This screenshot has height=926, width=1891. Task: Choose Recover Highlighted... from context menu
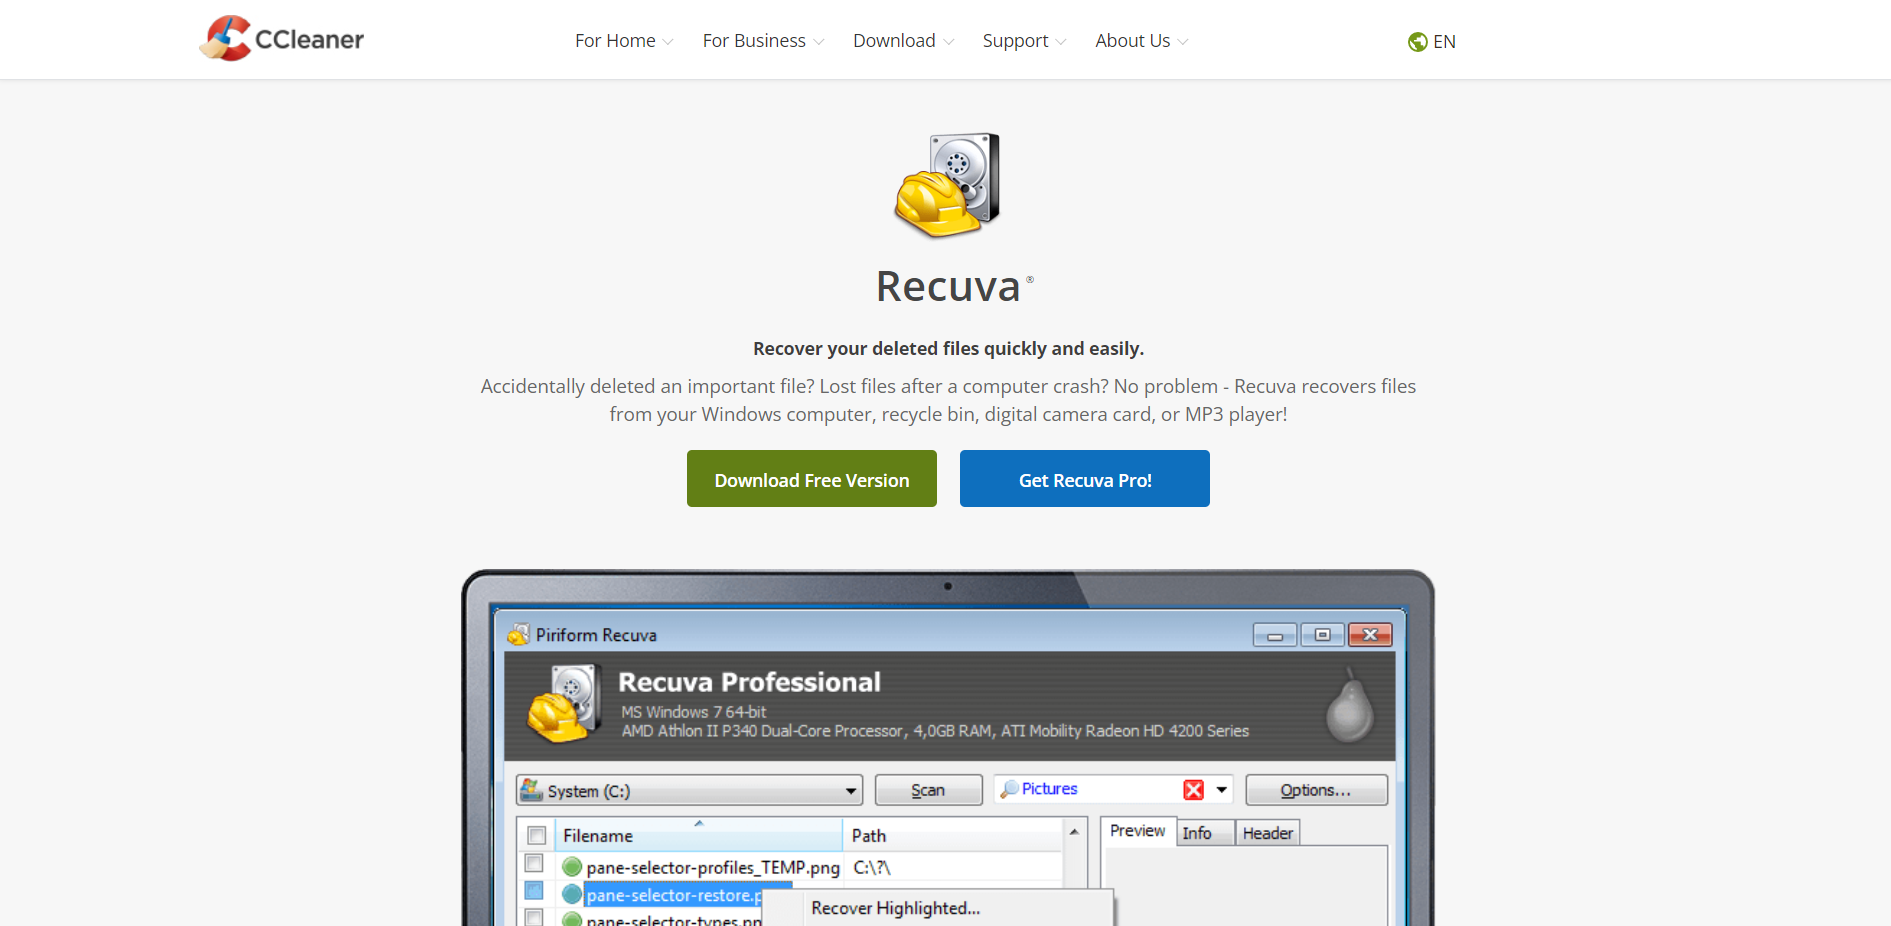(895, 908)
